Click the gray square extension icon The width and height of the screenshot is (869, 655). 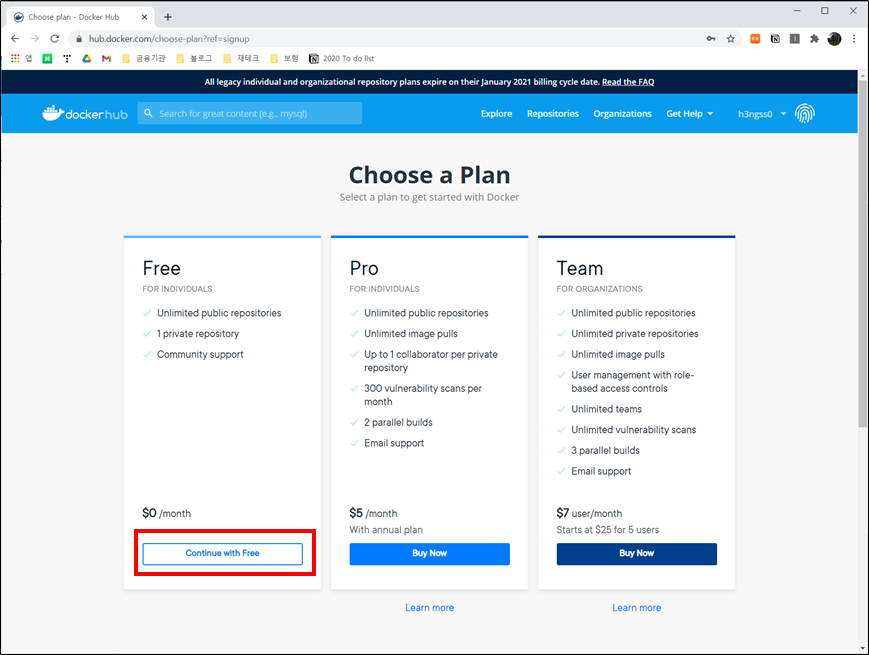(x=795, y=39)
